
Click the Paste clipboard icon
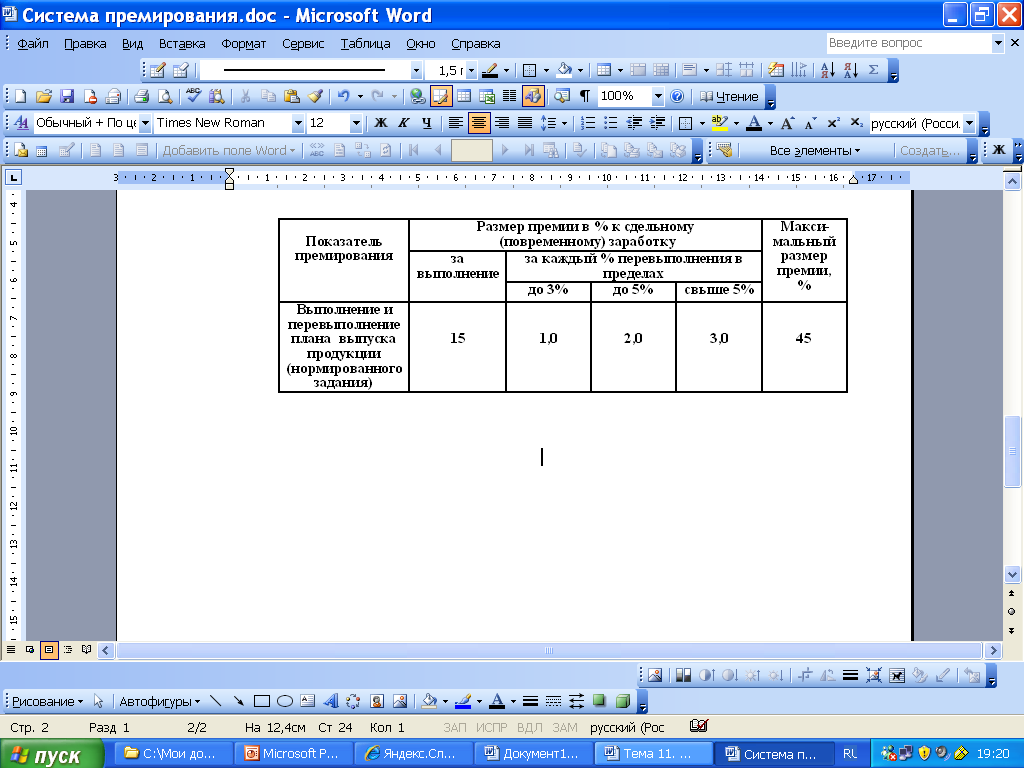pos(292,97)
